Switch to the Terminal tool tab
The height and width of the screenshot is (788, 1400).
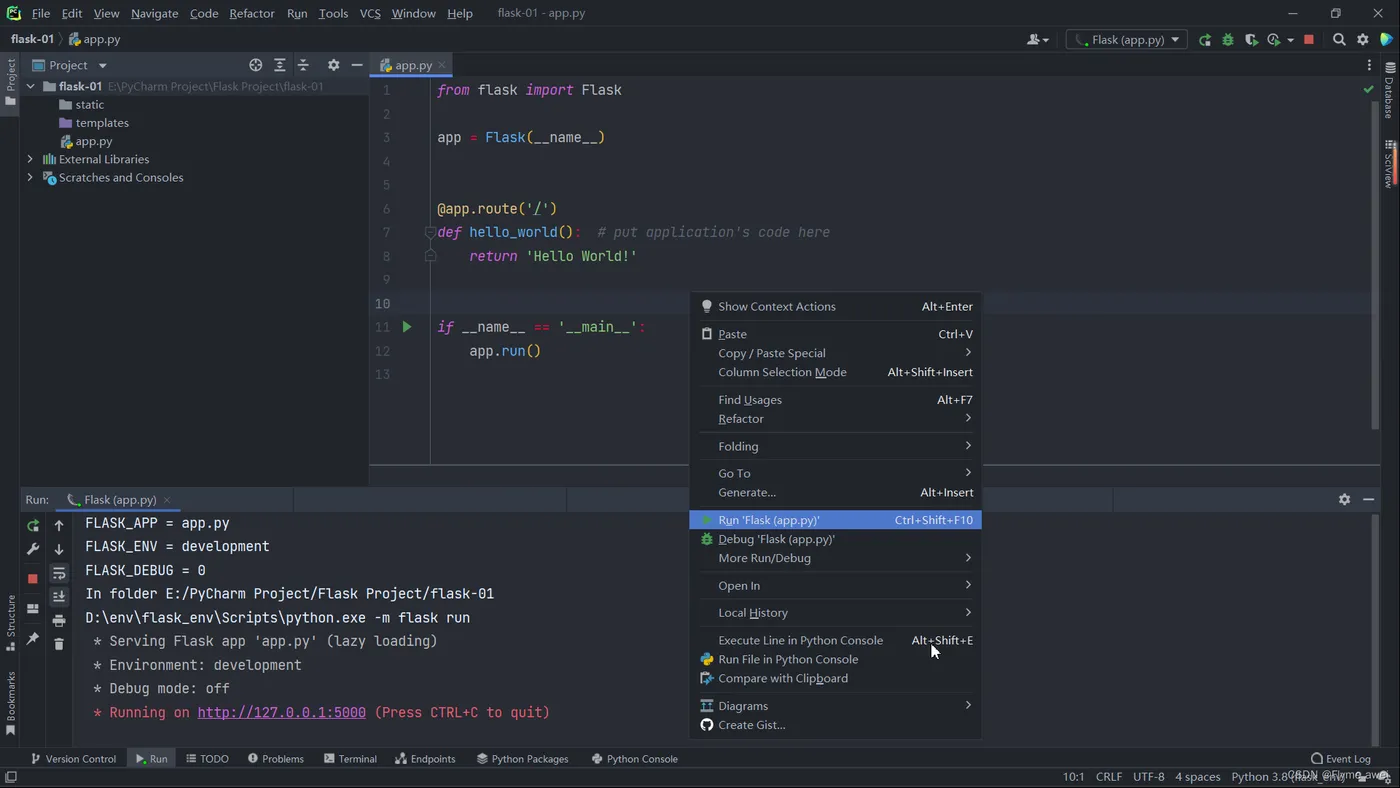[x=350, y=759]
